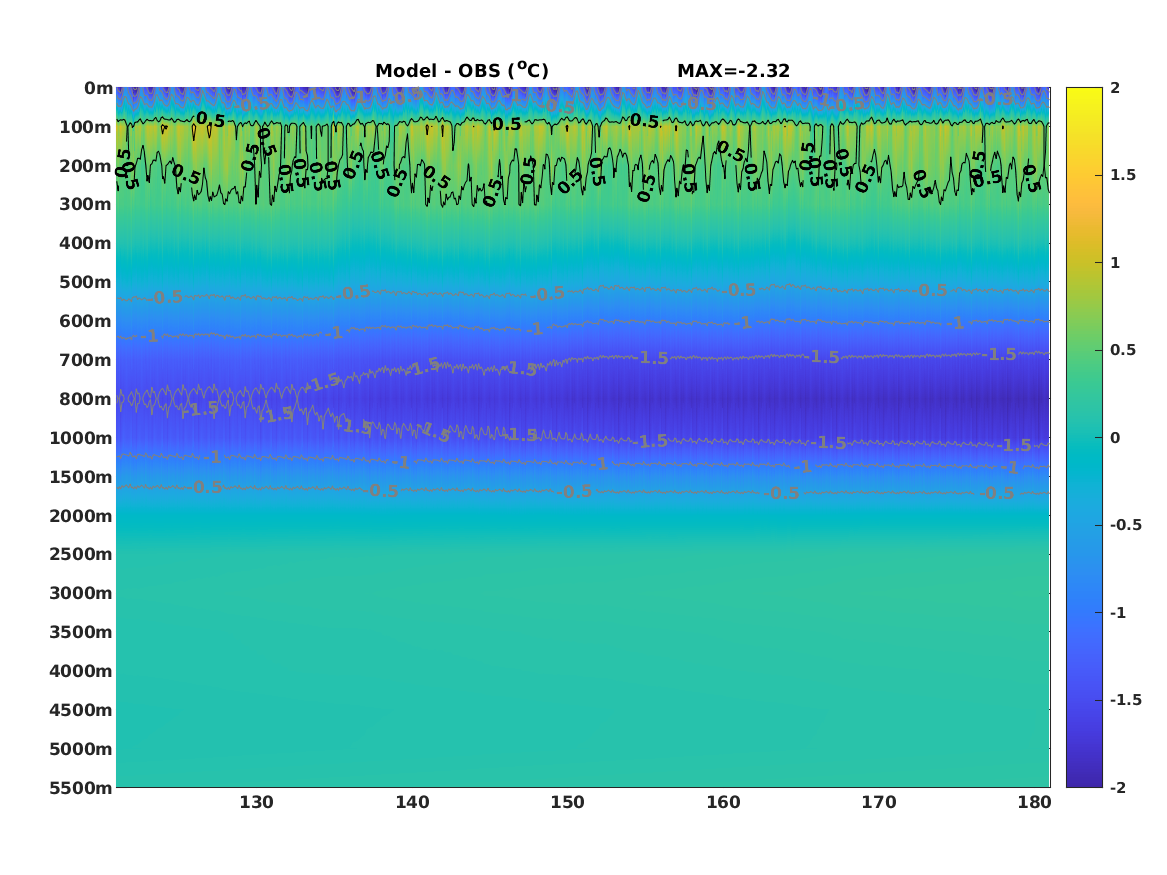1167x875 pixels.
Task: Select the '600m' depth axis label
Action: tap(86, 321)
